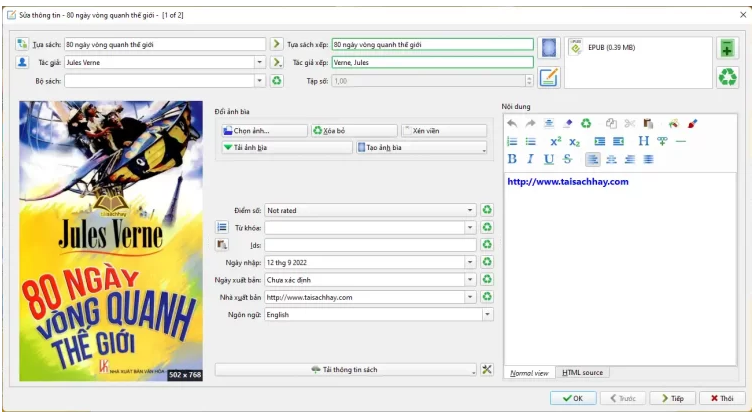Open the metadata download configuration tools icon
The width and height of the screenshot is (752, 412).
point(487,369)
